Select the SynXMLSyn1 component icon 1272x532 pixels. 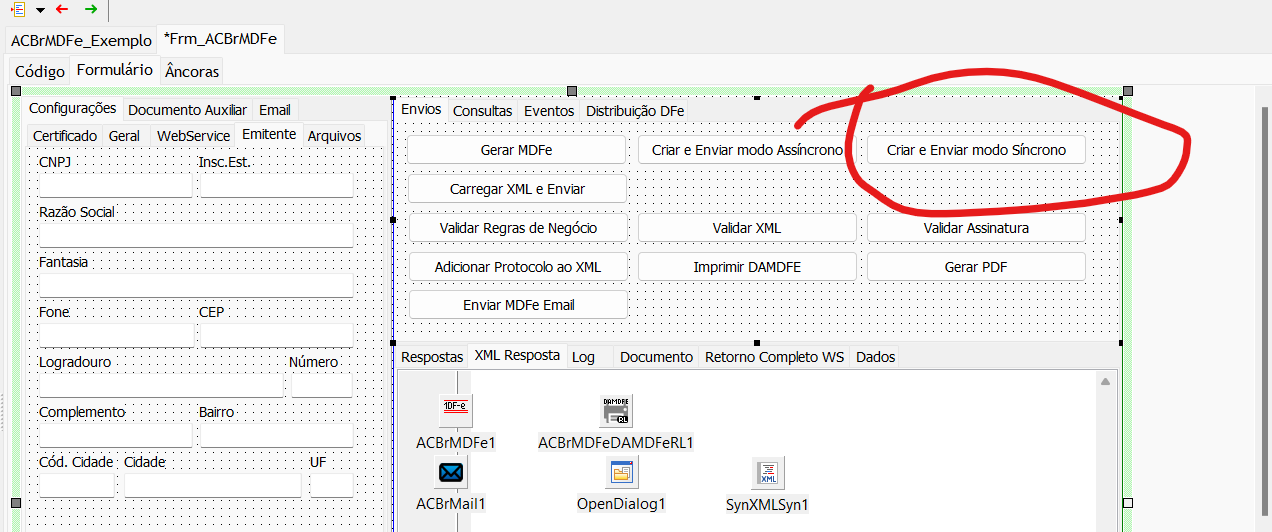pyautogui.click(x=768, y=472)
